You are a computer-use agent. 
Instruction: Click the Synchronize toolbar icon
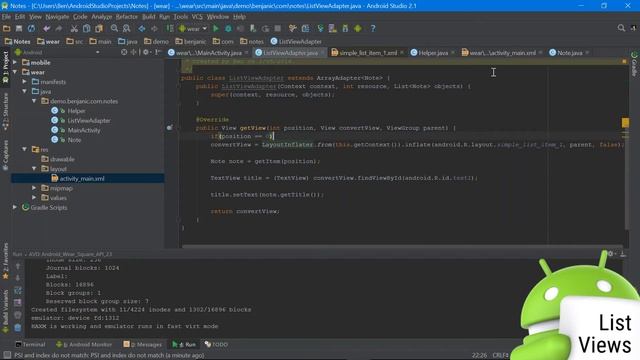point(31,29)
